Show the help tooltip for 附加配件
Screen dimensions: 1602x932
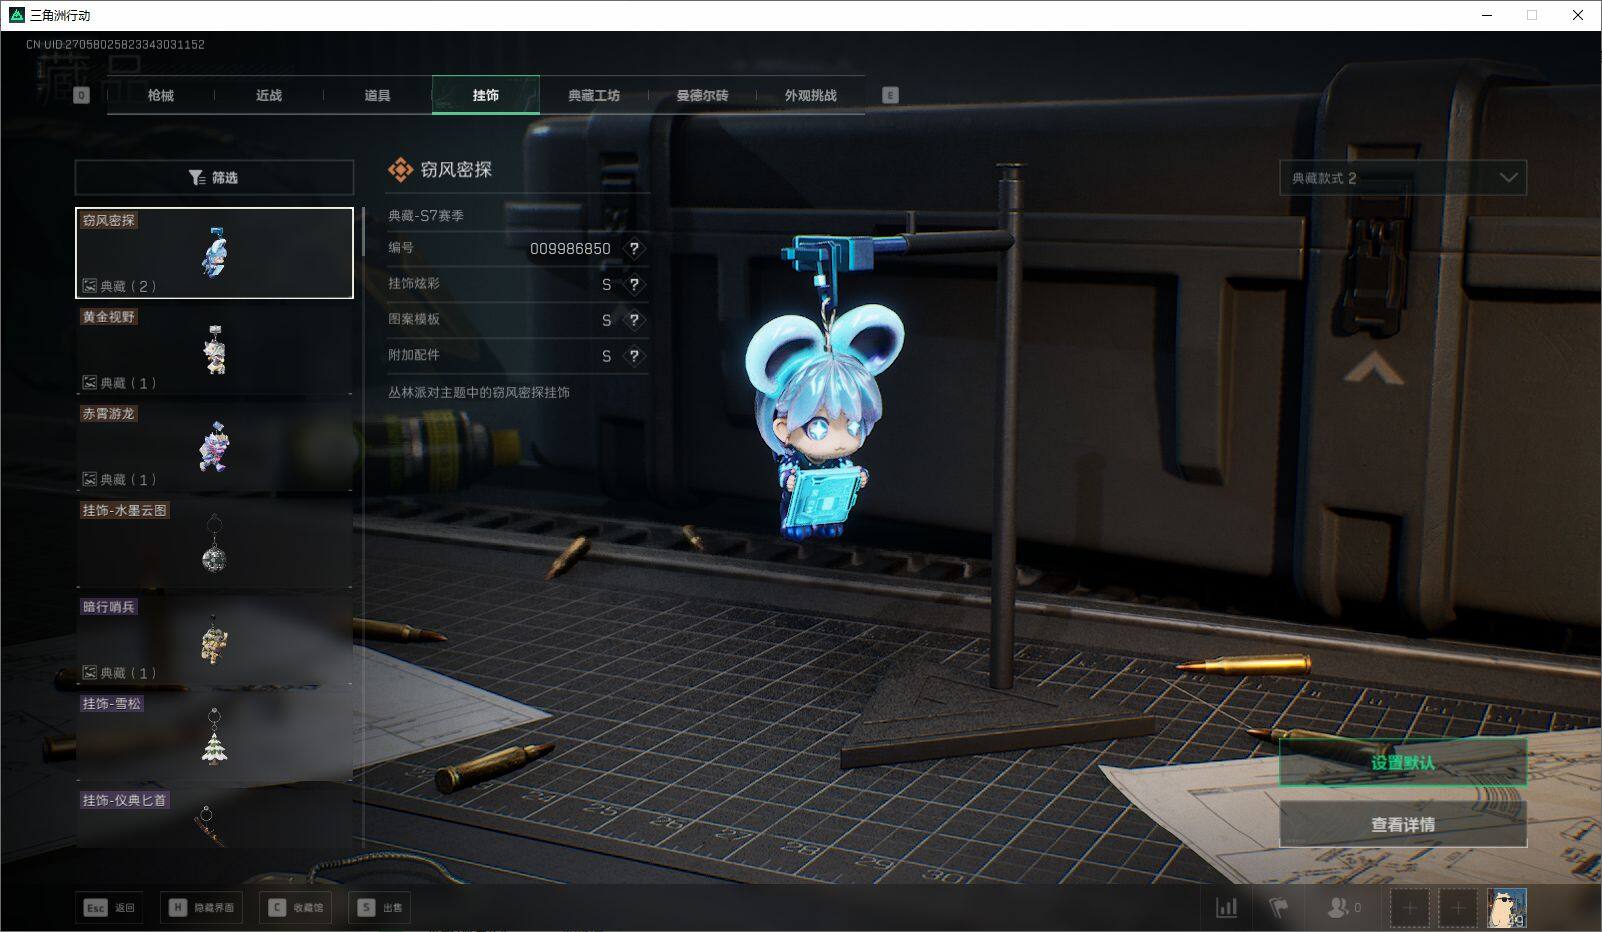pyautogui.click(x=633, y=356)
